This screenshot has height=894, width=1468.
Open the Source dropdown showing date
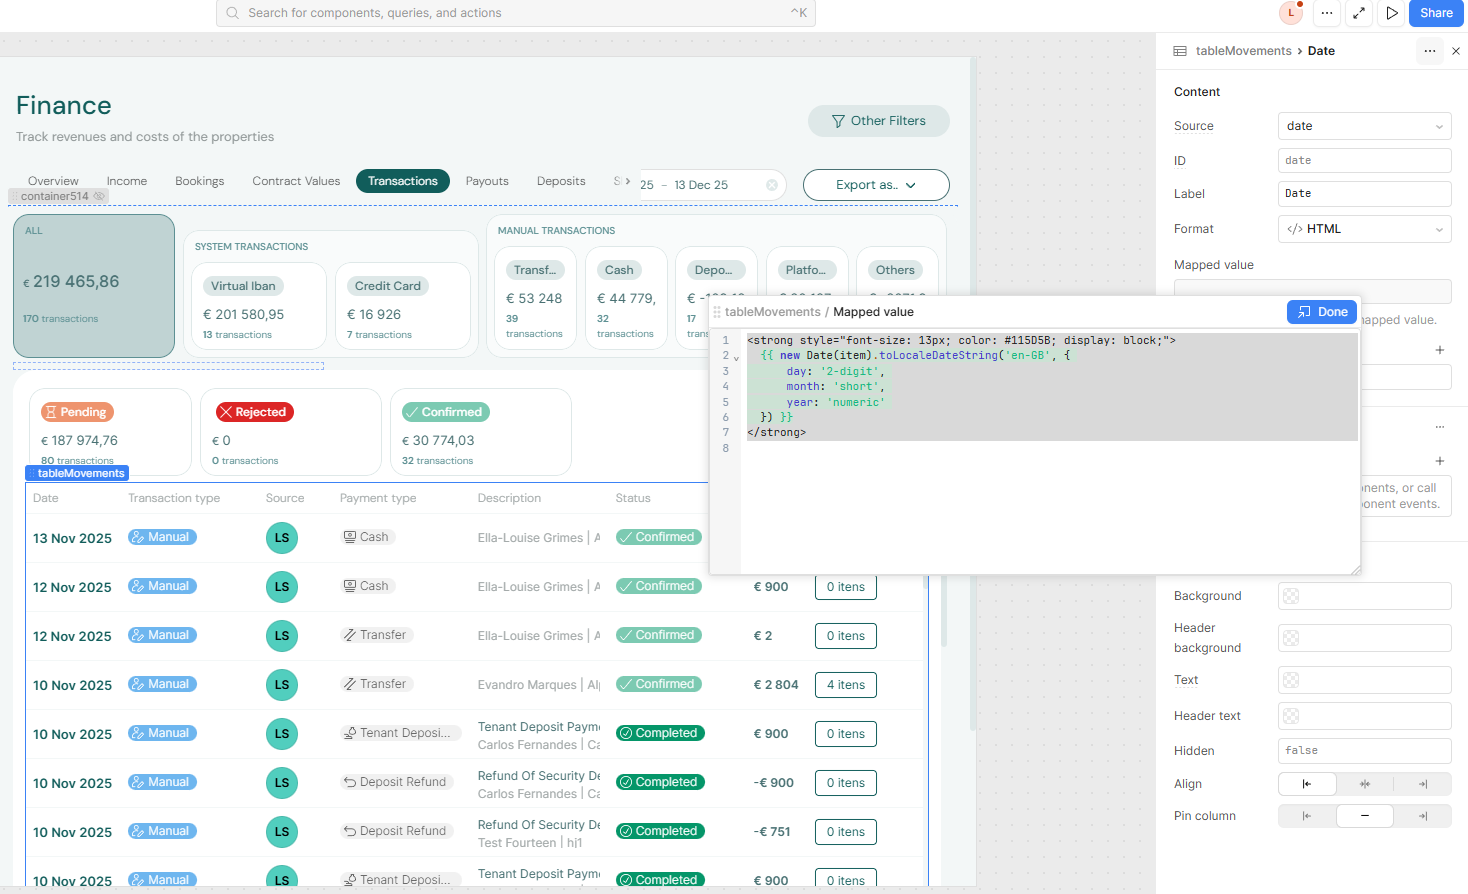tap(1364, 126)
